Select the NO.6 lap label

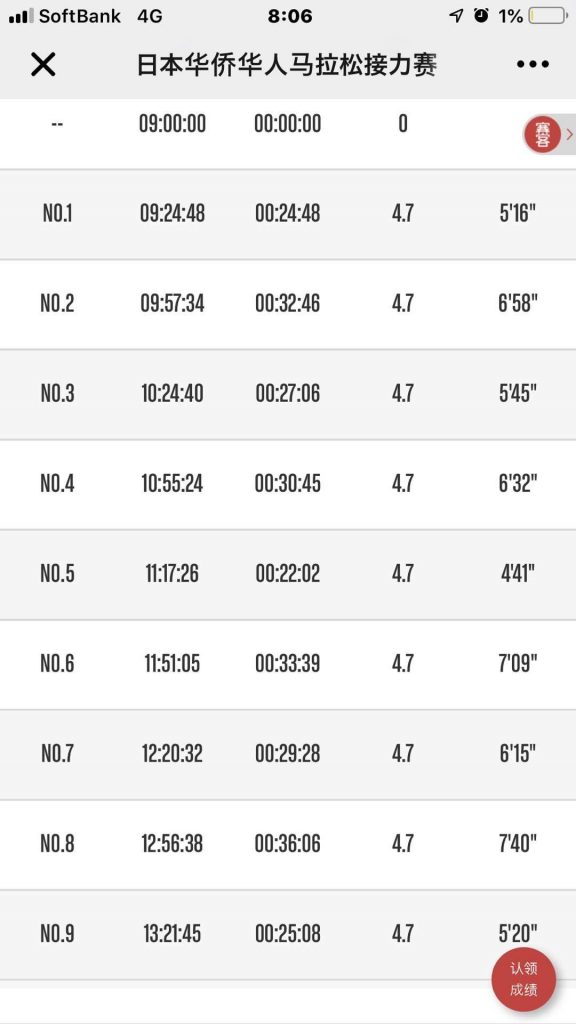(57, 664)
